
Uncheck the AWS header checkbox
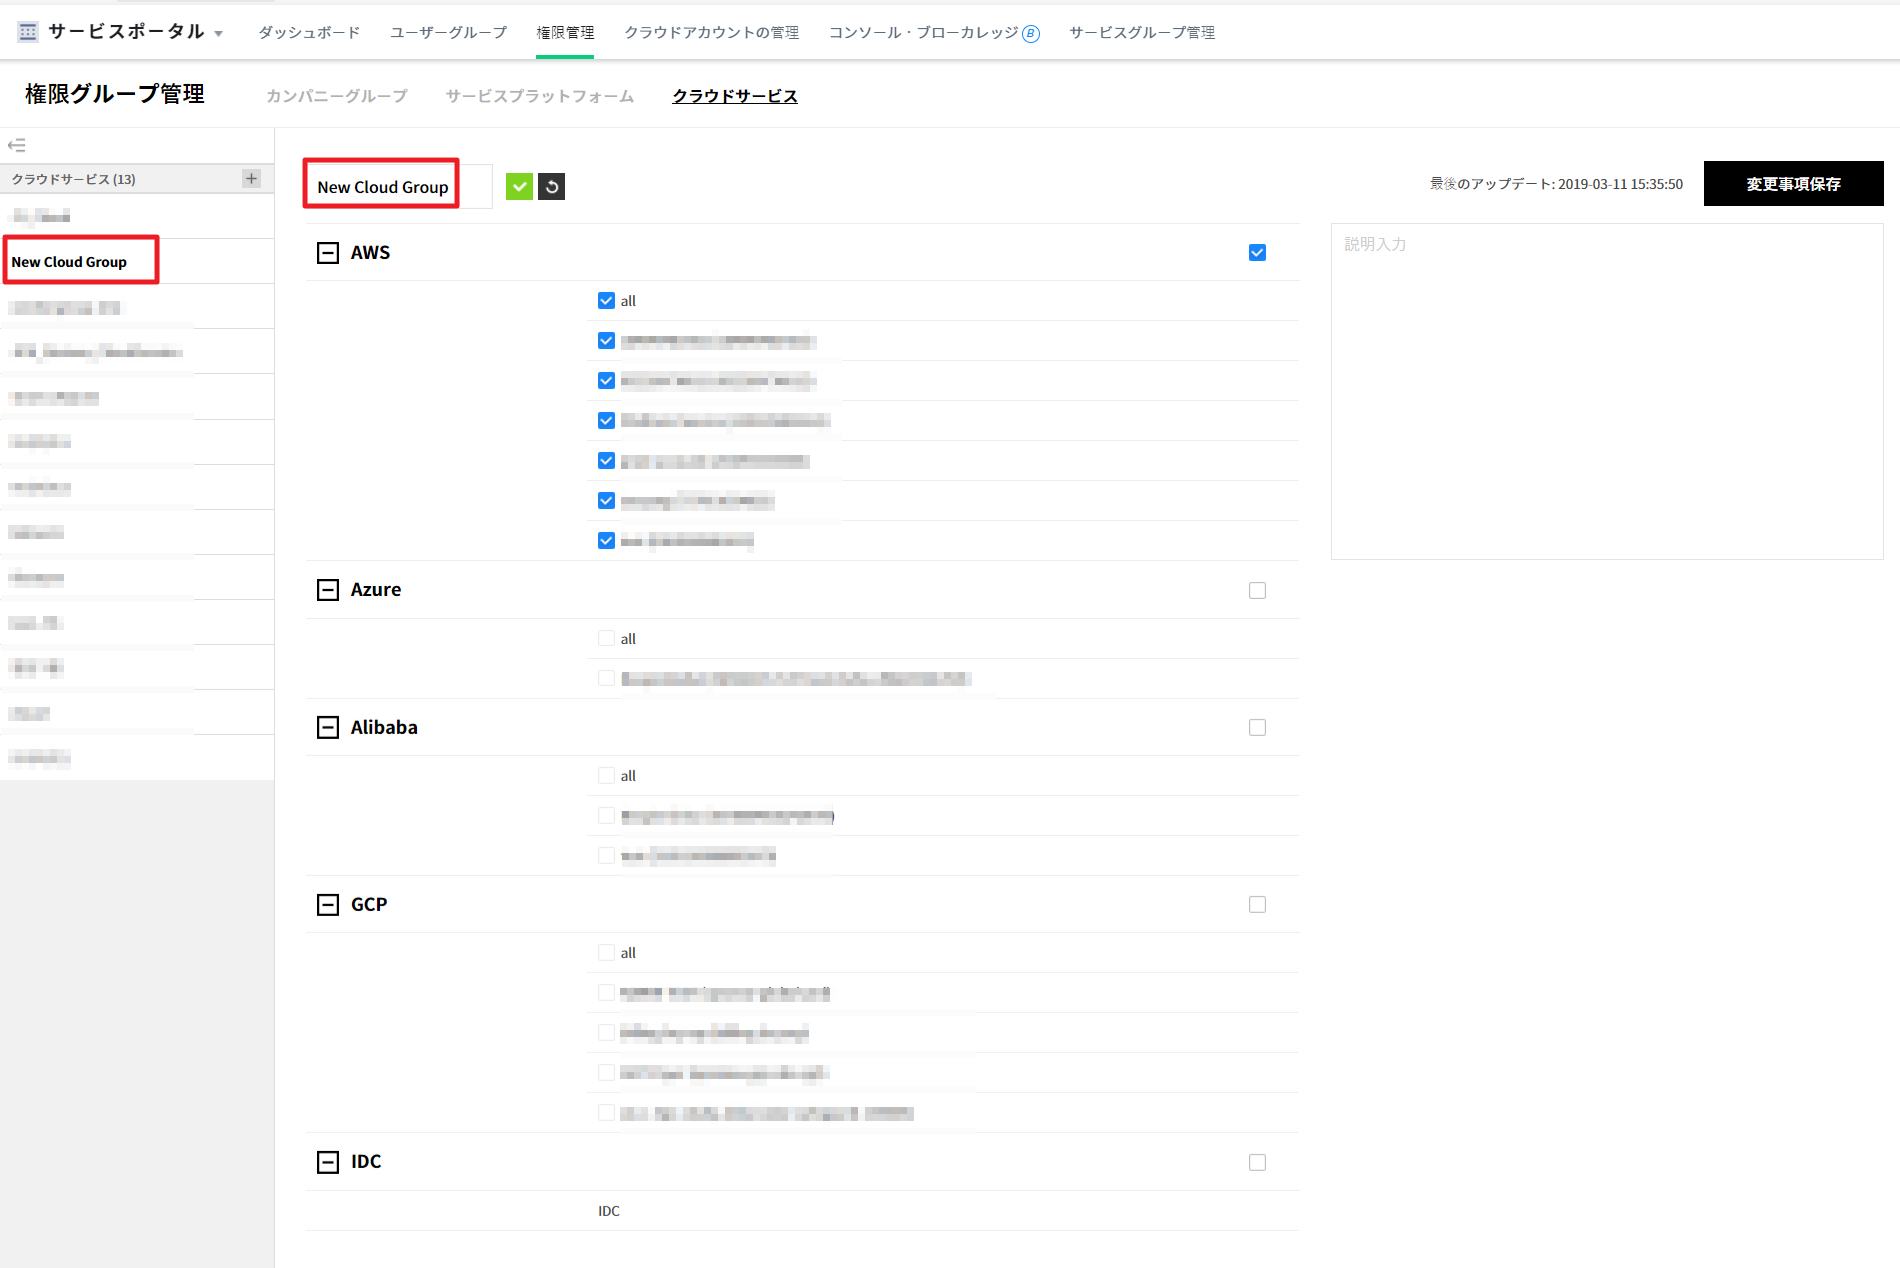coord(1257,253)
